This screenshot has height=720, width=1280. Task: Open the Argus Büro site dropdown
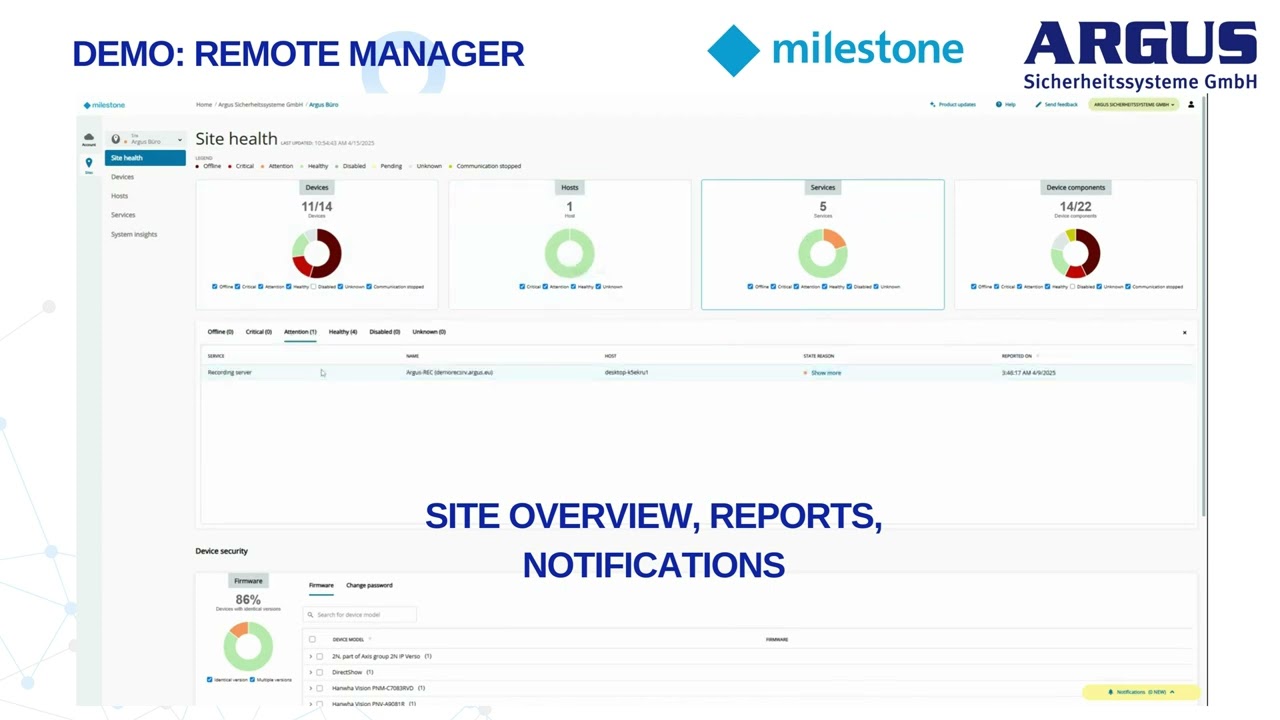147,139
